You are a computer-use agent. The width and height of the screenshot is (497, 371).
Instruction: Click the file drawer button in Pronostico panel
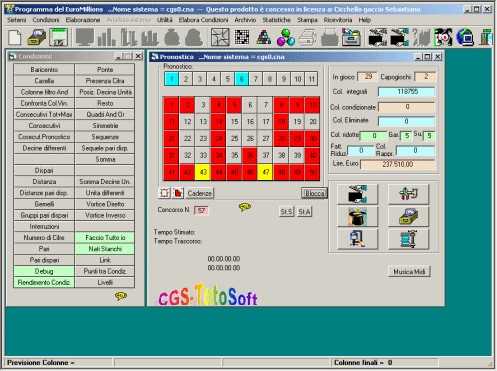[x=409, y=216]
